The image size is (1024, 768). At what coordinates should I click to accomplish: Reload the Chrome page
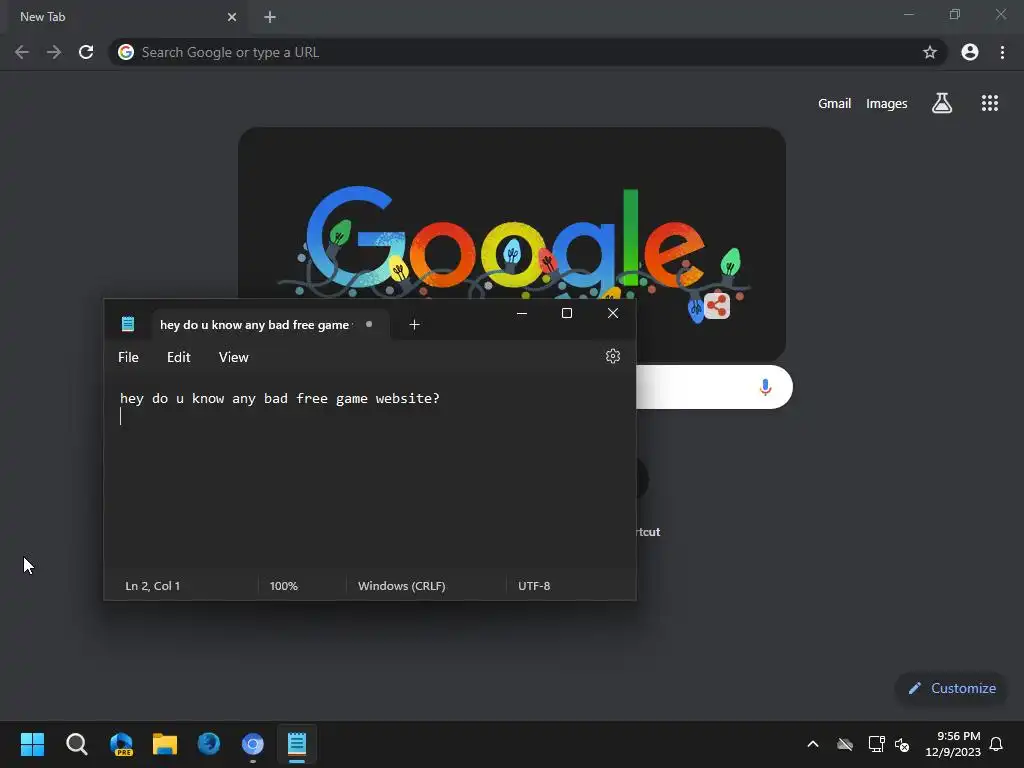pos(86,52)
